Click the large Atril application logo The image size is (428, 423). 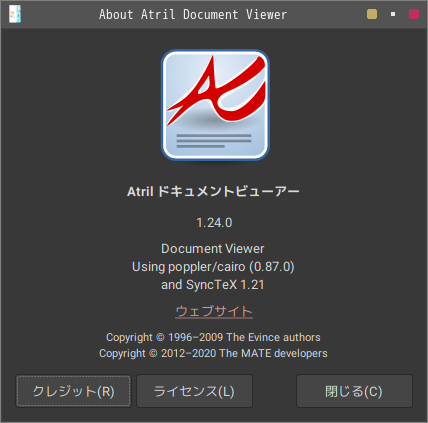click(x=215, y=105)
